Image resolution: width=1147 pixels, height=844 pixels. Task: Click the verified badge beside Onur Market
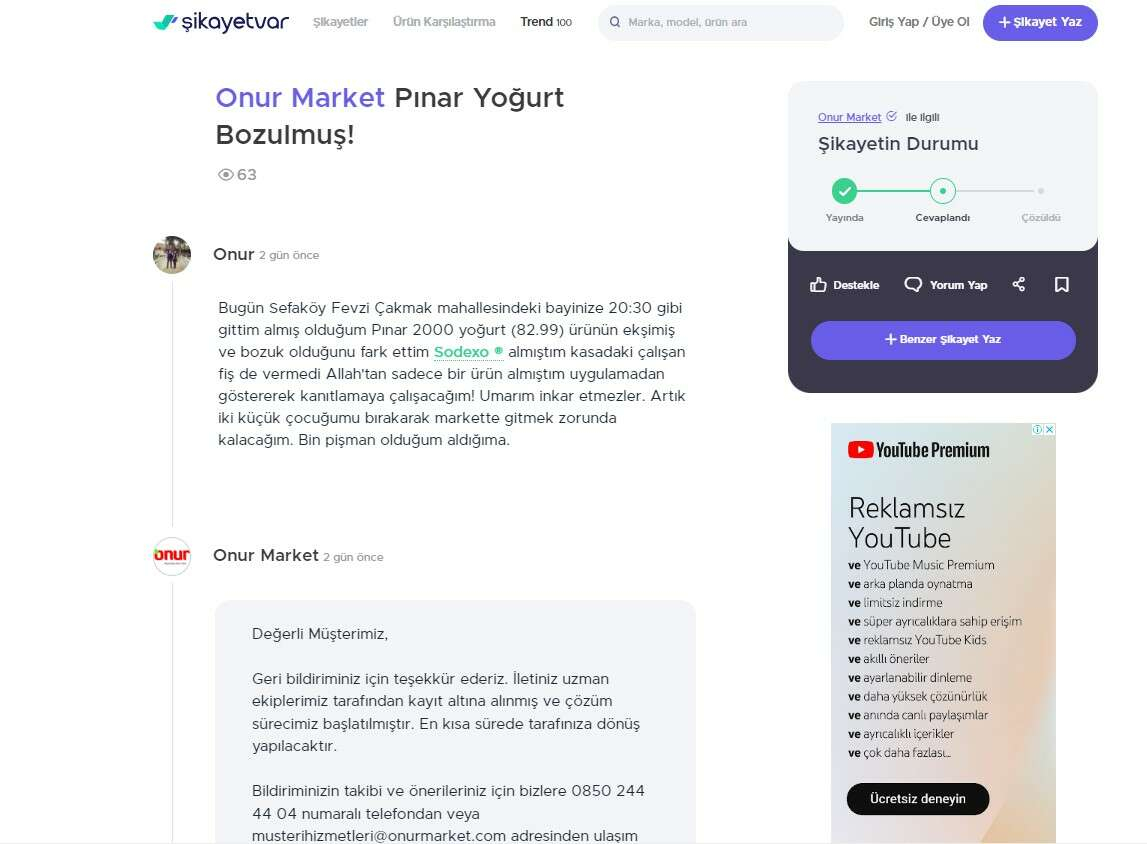(x=891, y=116)
